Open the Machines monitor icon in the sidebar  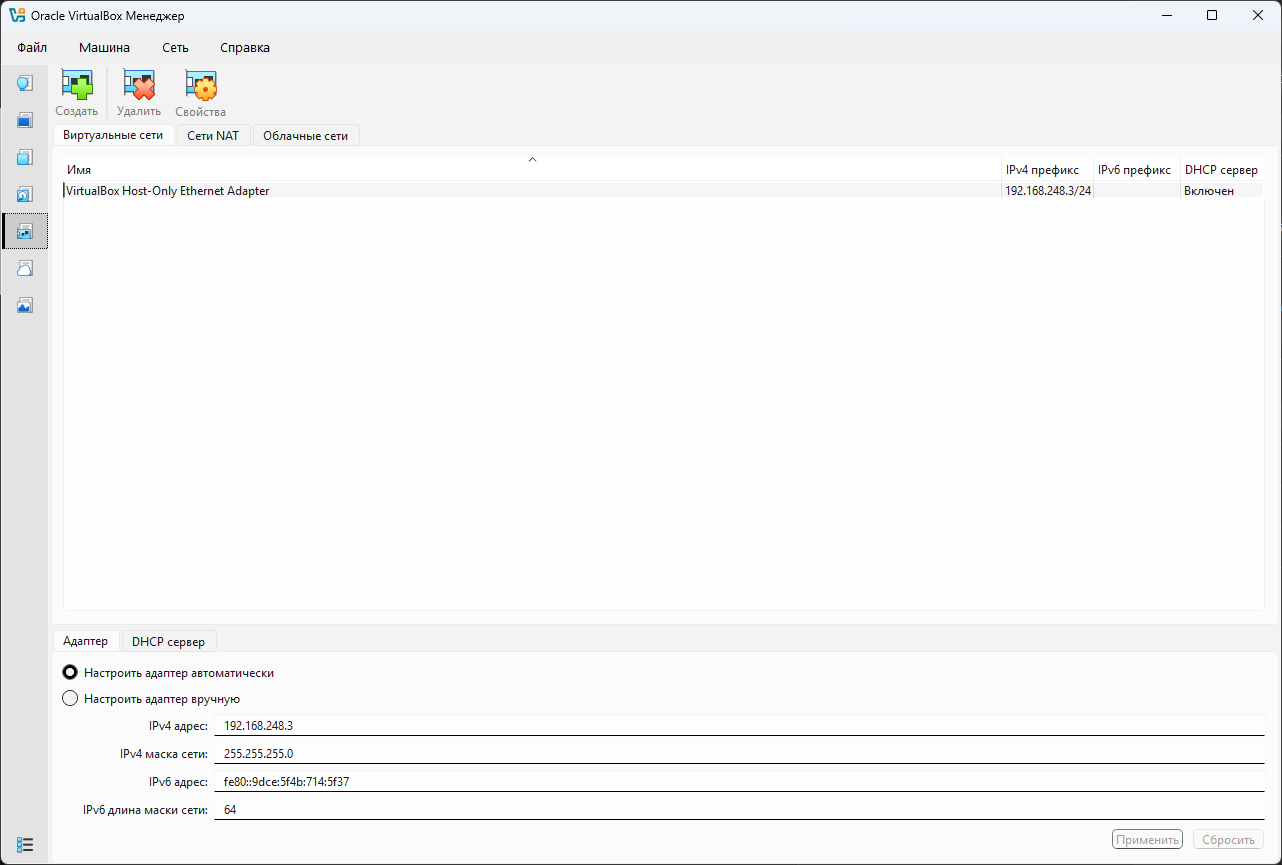pyautogui.click(x=25, y=120)
